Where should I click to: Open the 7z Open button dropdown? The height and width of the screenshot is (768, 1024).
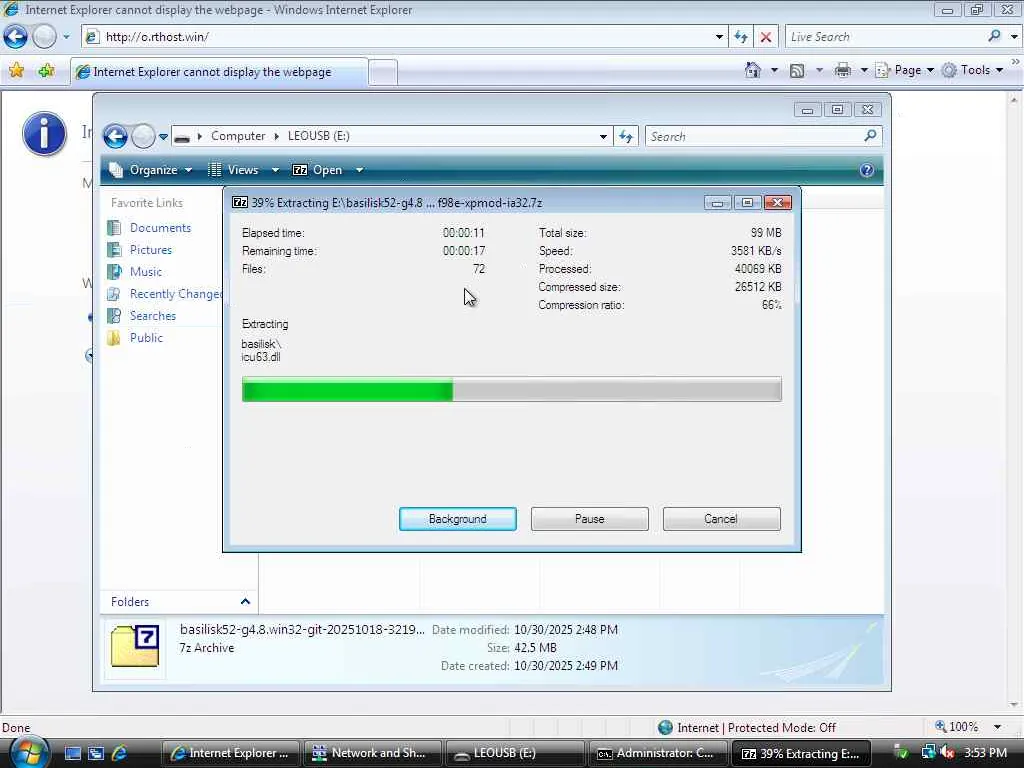coord(359,170)
